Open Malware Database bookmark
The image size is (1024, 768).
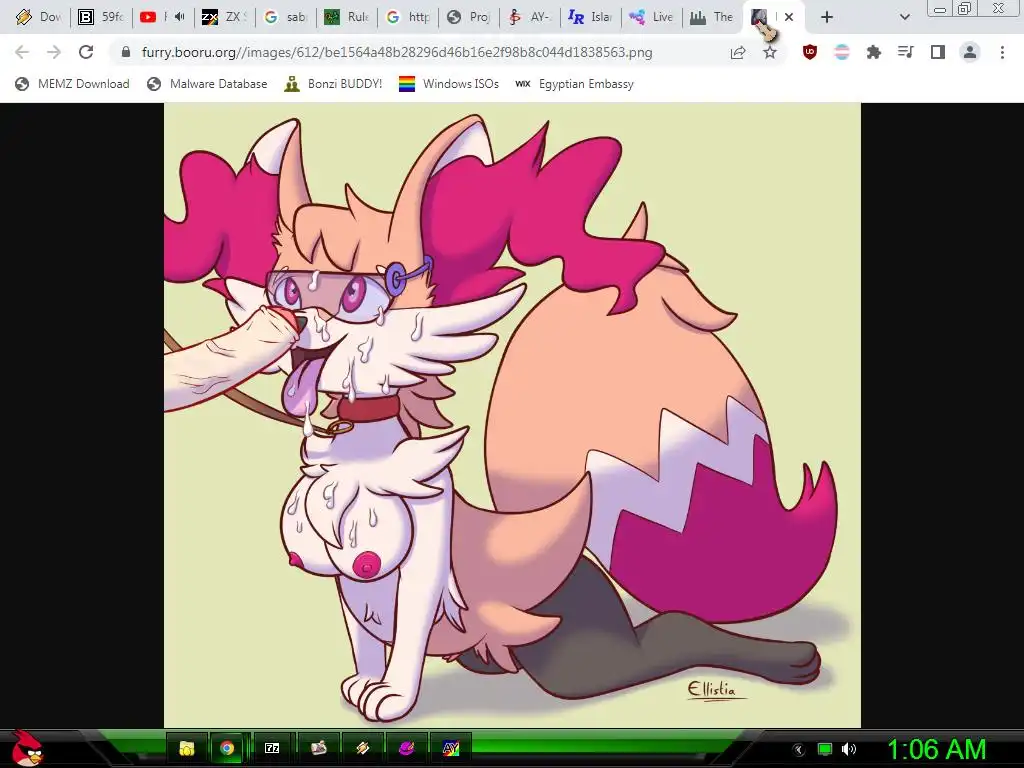point(208,84)
